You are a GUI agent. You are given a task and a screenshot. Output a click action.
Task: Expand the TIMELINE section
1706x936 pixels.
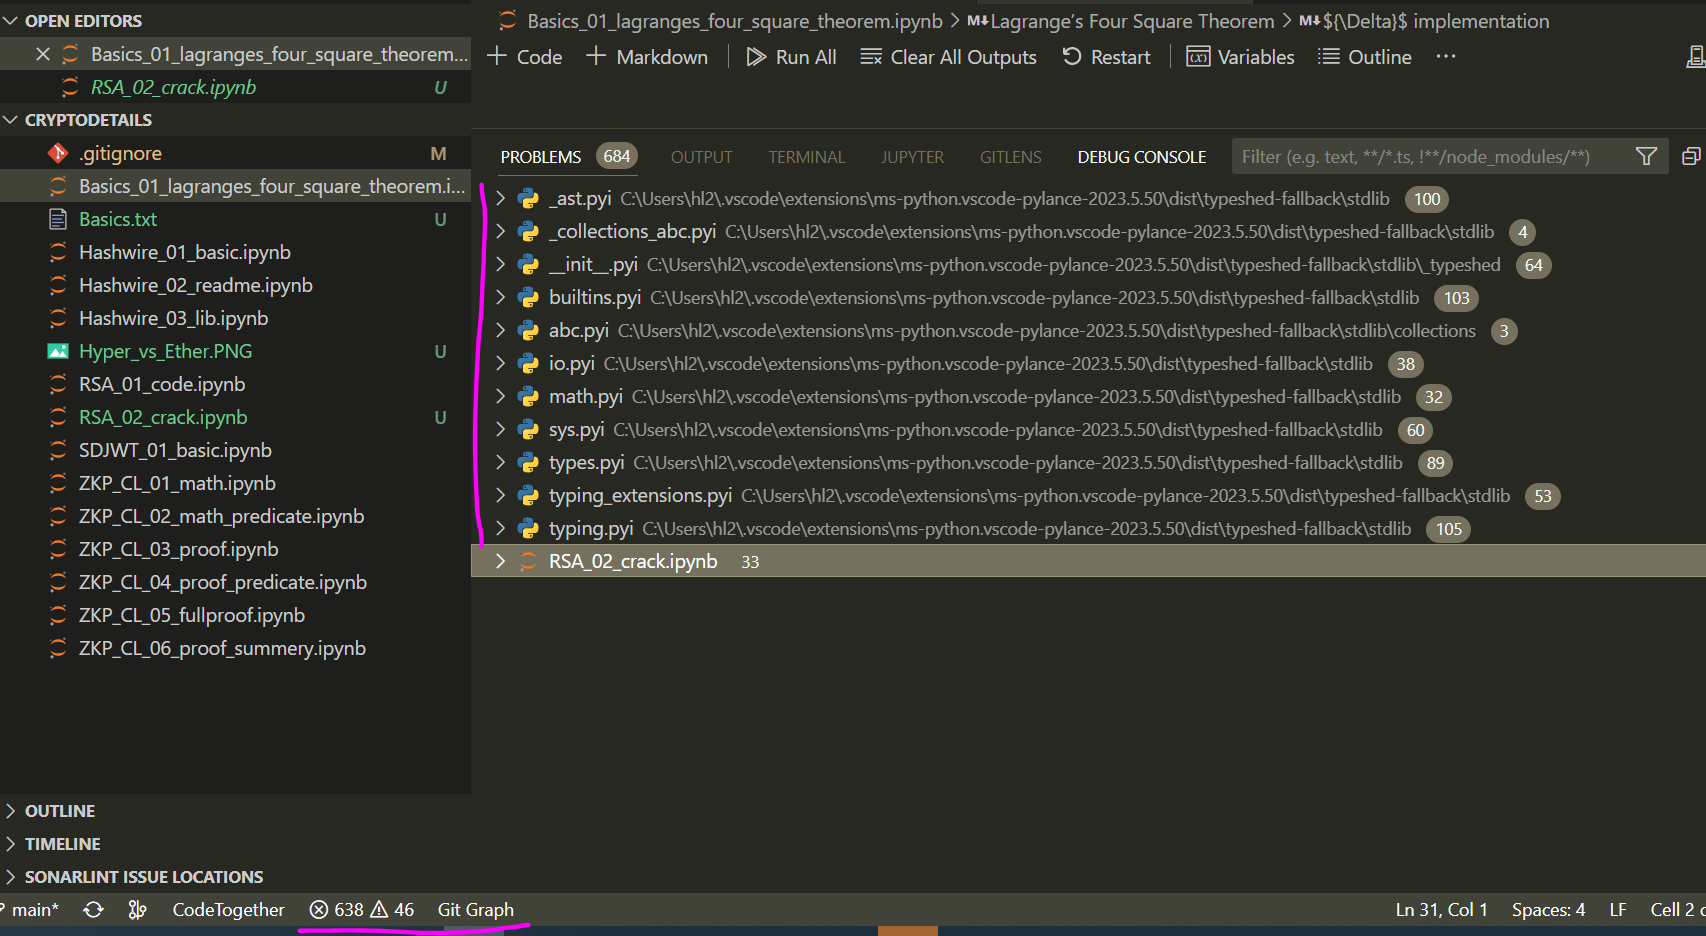[10, 843]
